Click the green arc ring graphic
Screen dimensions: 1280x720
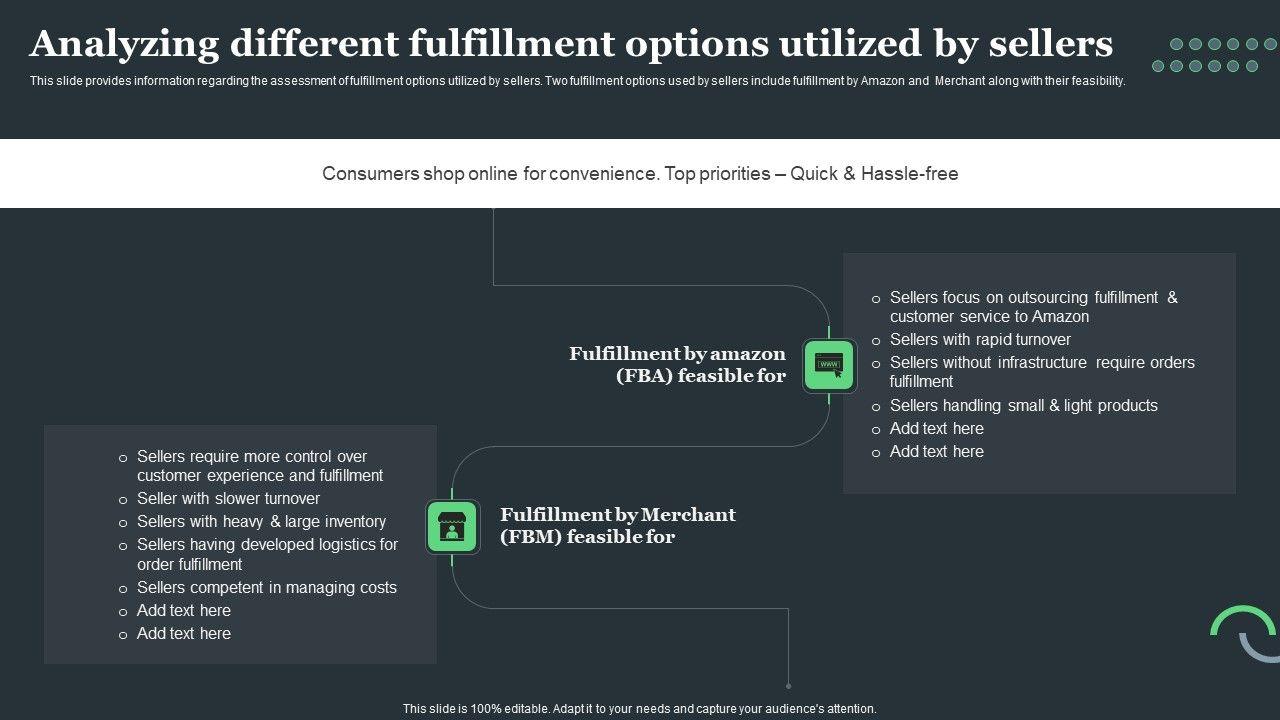[x=1242, y=620]
